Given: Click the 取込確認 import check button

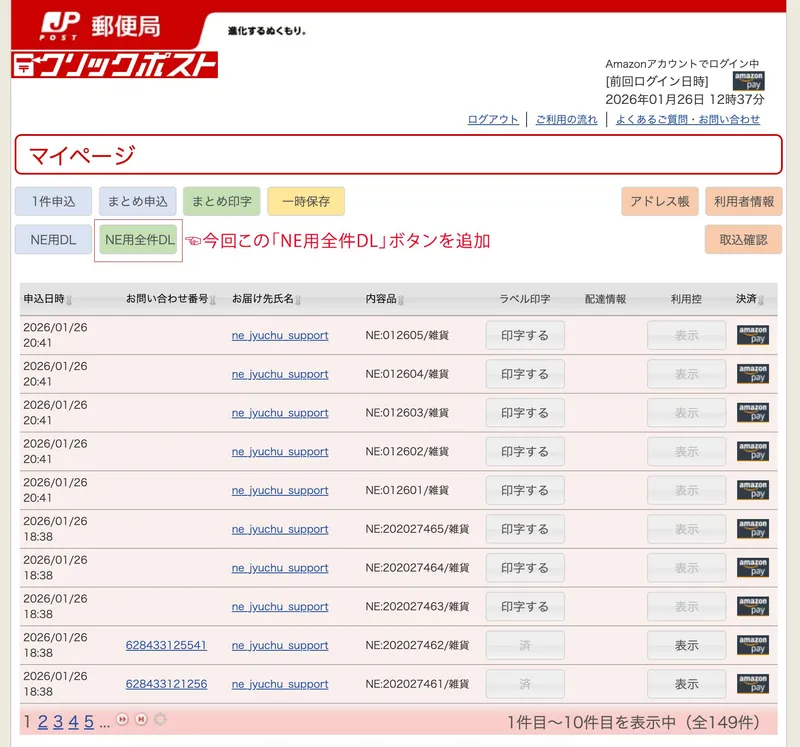Looking at the screenshot, I should tap(744, 240).
